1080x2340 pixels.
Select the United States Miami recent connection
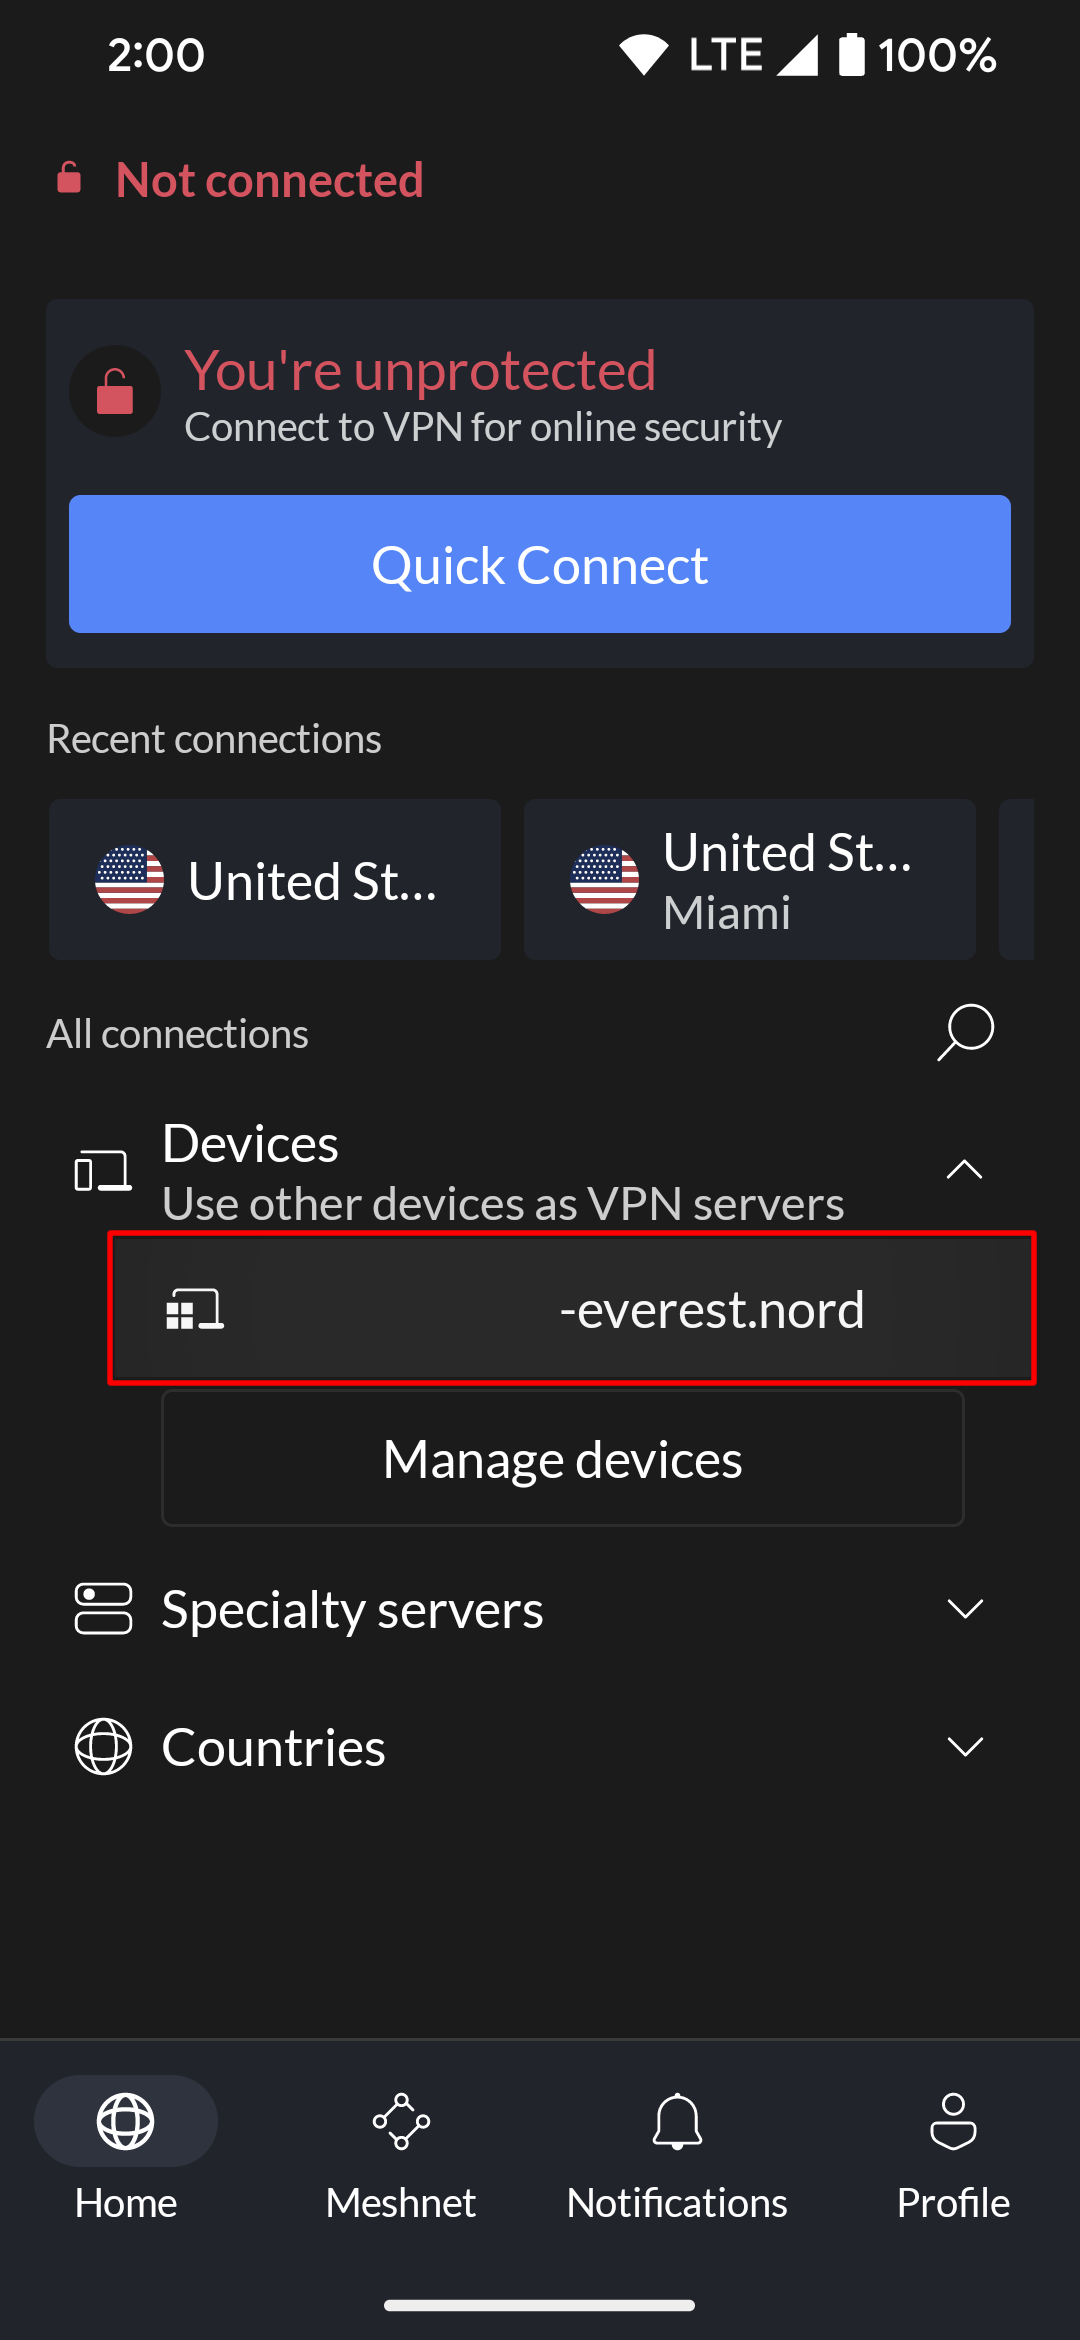[x=750, y=880]
